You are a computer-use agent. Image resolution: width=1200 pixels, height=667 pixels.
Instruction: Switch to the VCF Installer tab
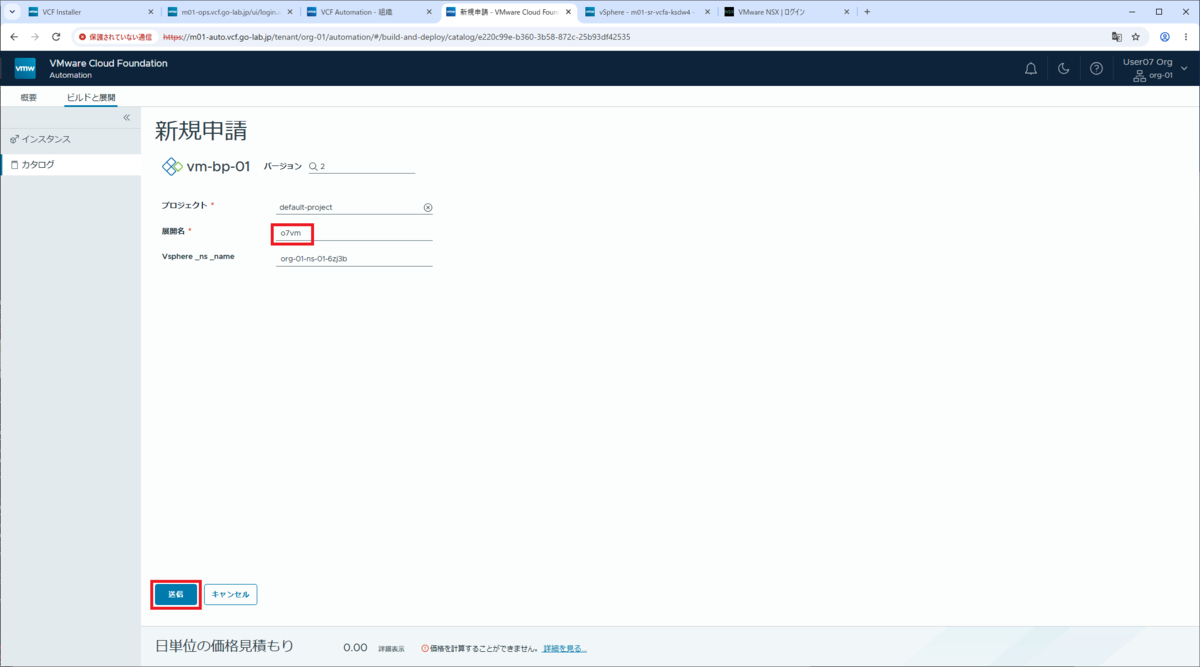(90, 12)
